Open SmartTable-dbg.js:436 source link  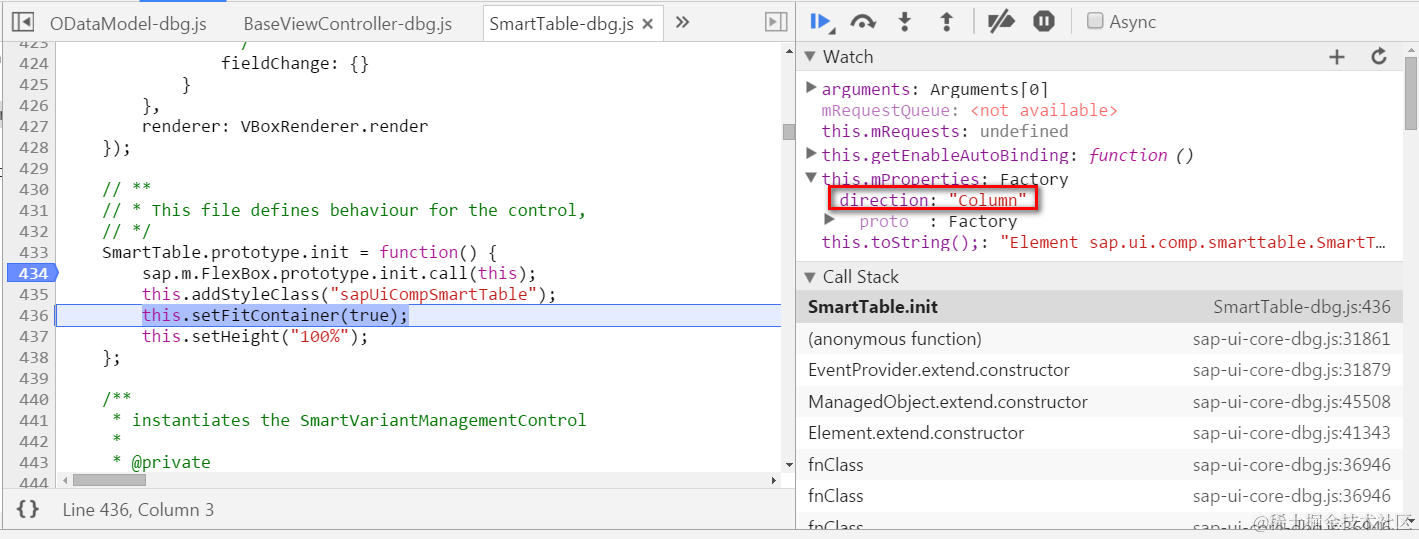point(1302,307)
